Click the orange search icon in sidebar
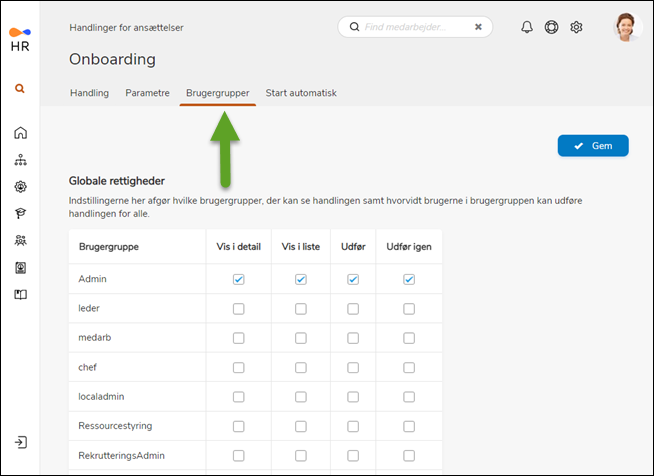Image resolution: width=654 pixels, height=476 pixels. point(20,88)
